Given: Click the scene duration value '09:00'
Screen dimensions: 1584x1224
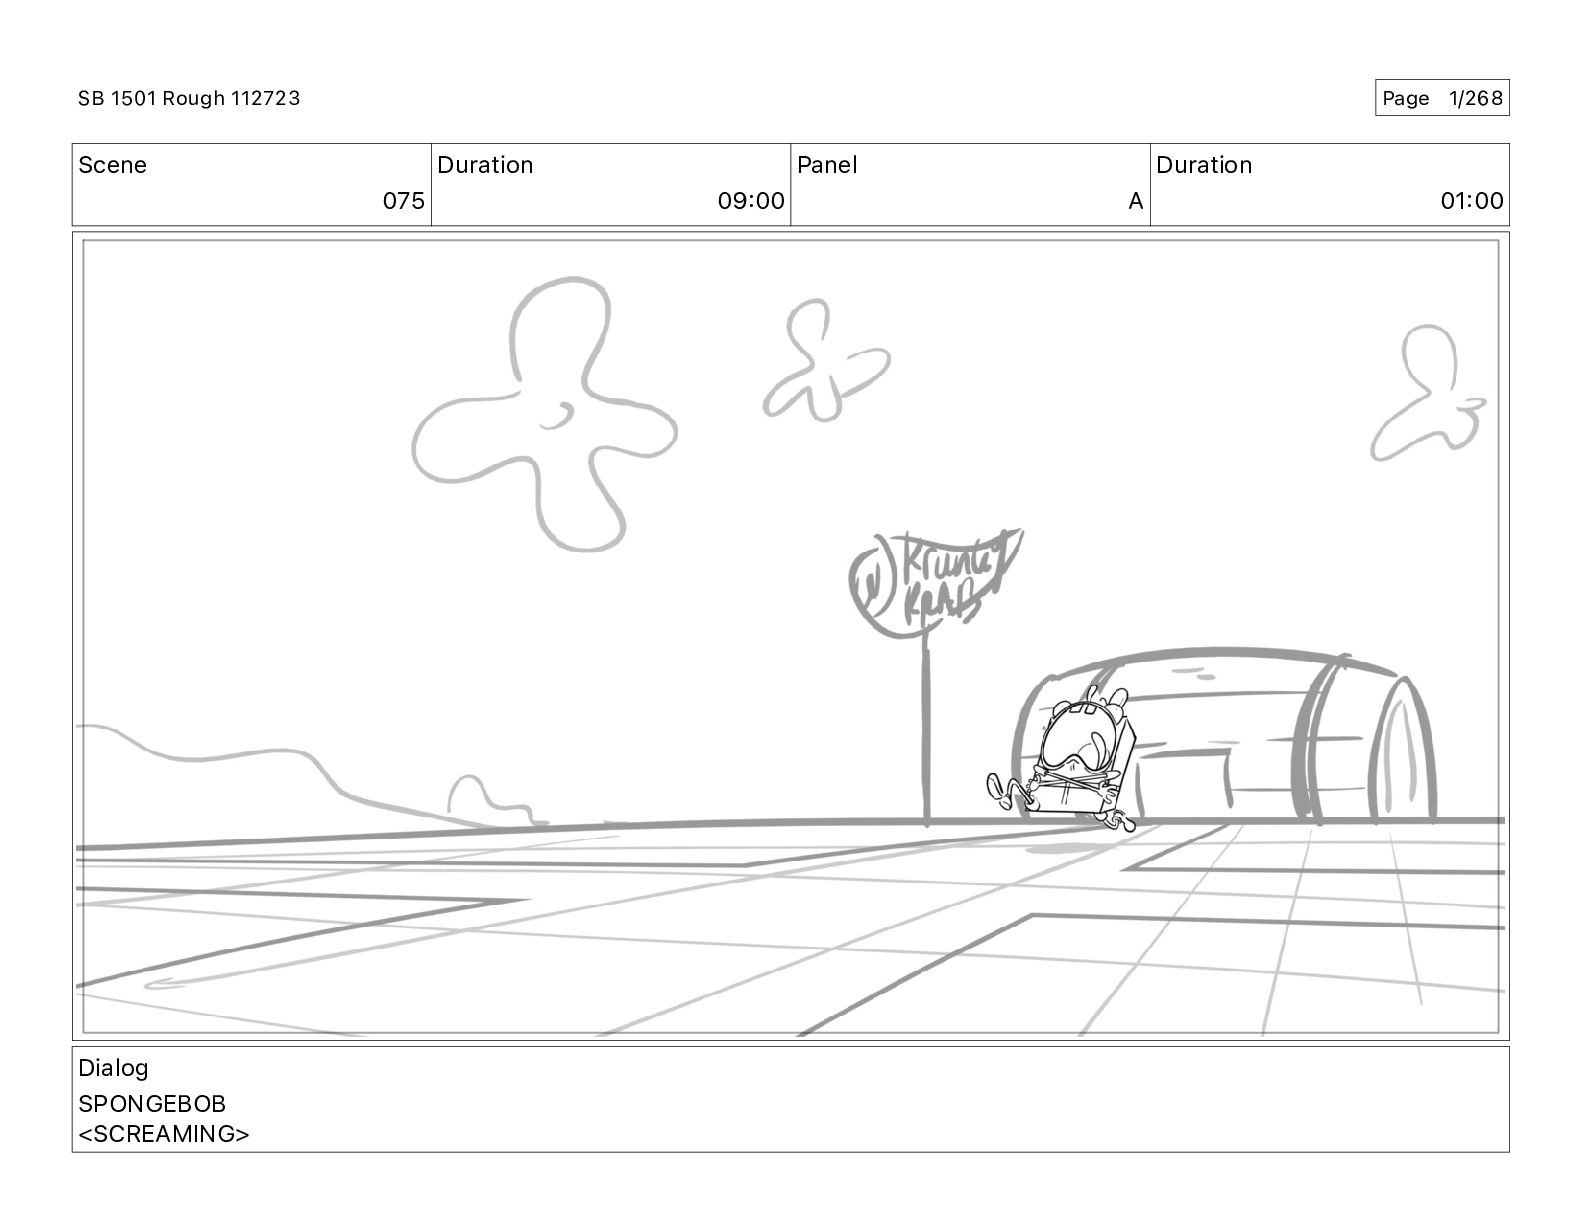Looking at the screenshot, I should pyautogui.click(x=751, y=201).
